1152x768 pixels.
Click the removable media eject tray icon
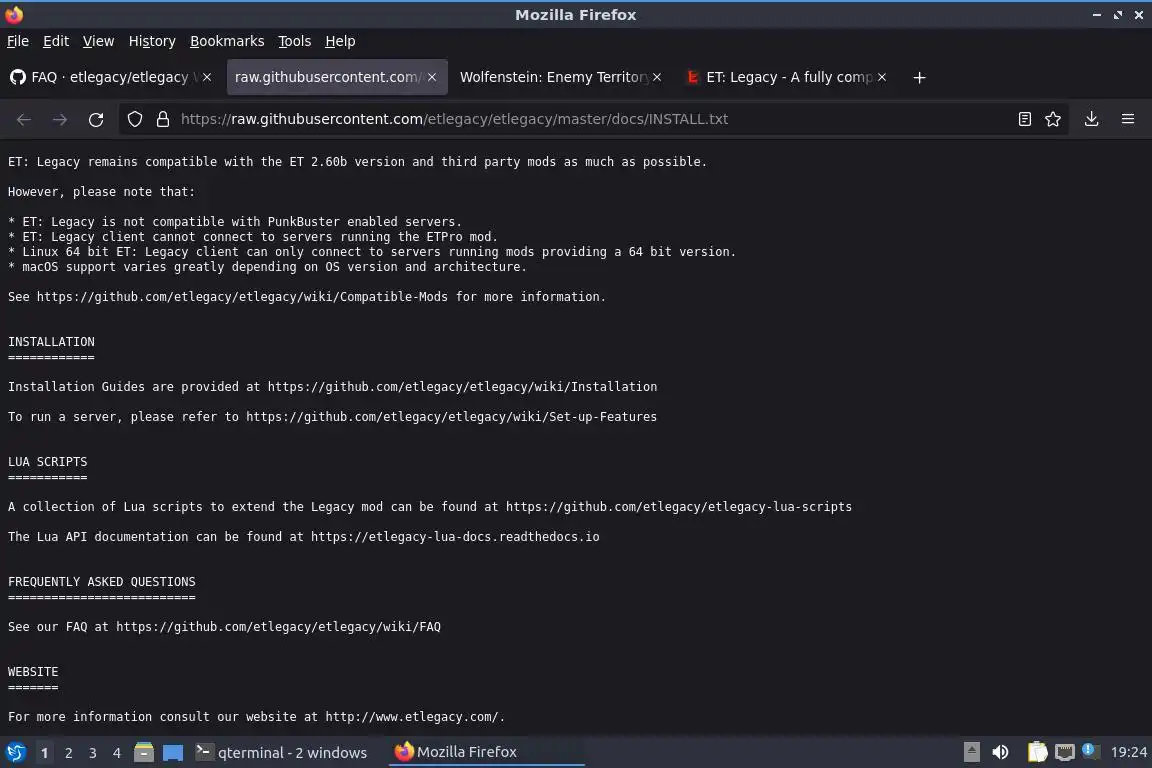click(x=971, y=752)
